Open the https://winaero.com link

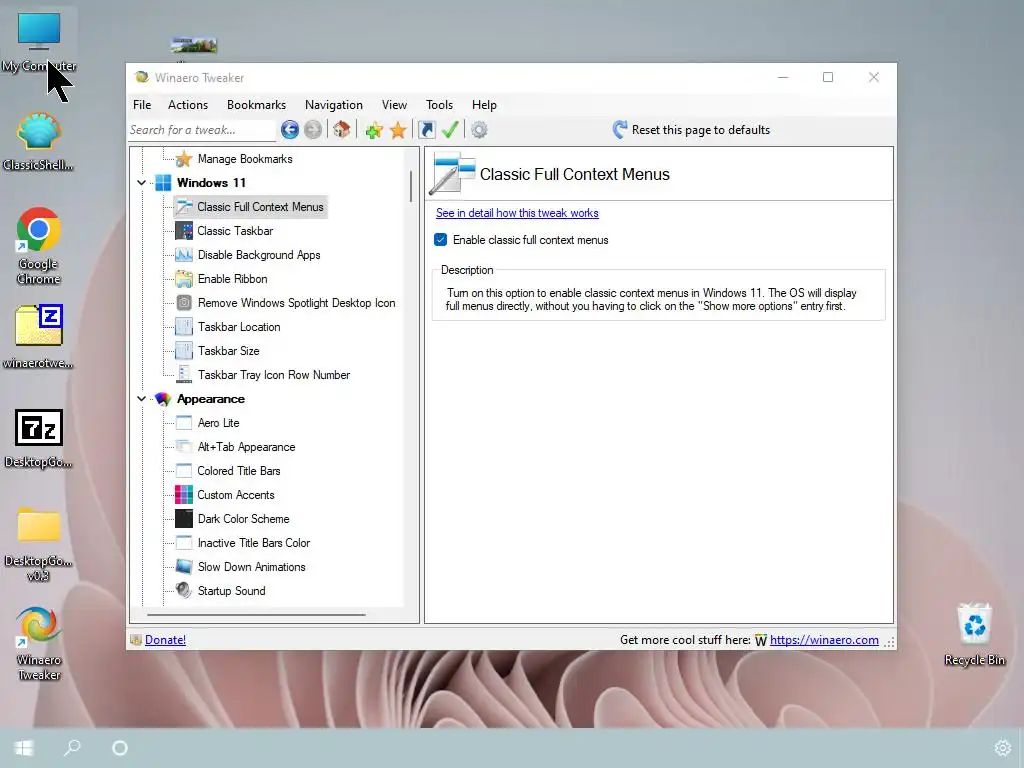pos(824,640)
